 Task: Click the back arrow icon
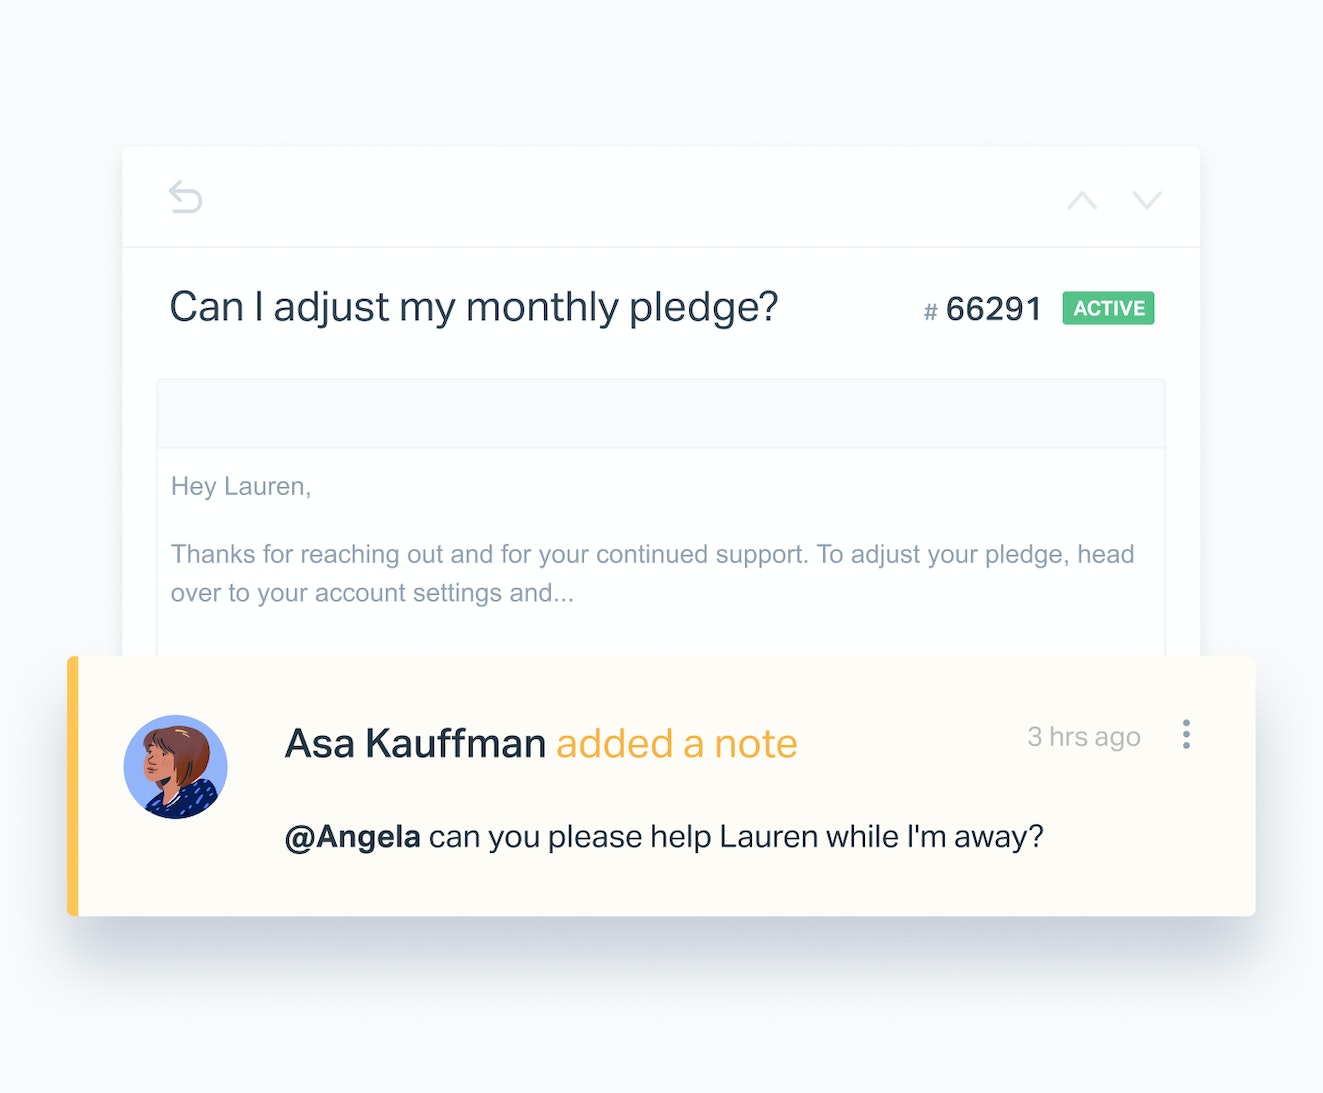pyautogui.click(x=185, y=197)
